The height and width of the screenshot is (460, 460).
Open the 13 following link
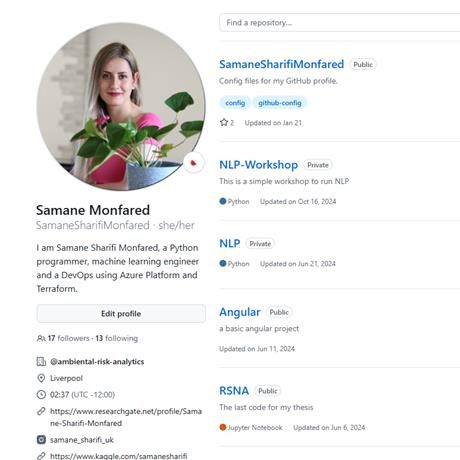[x=117, y=338]
